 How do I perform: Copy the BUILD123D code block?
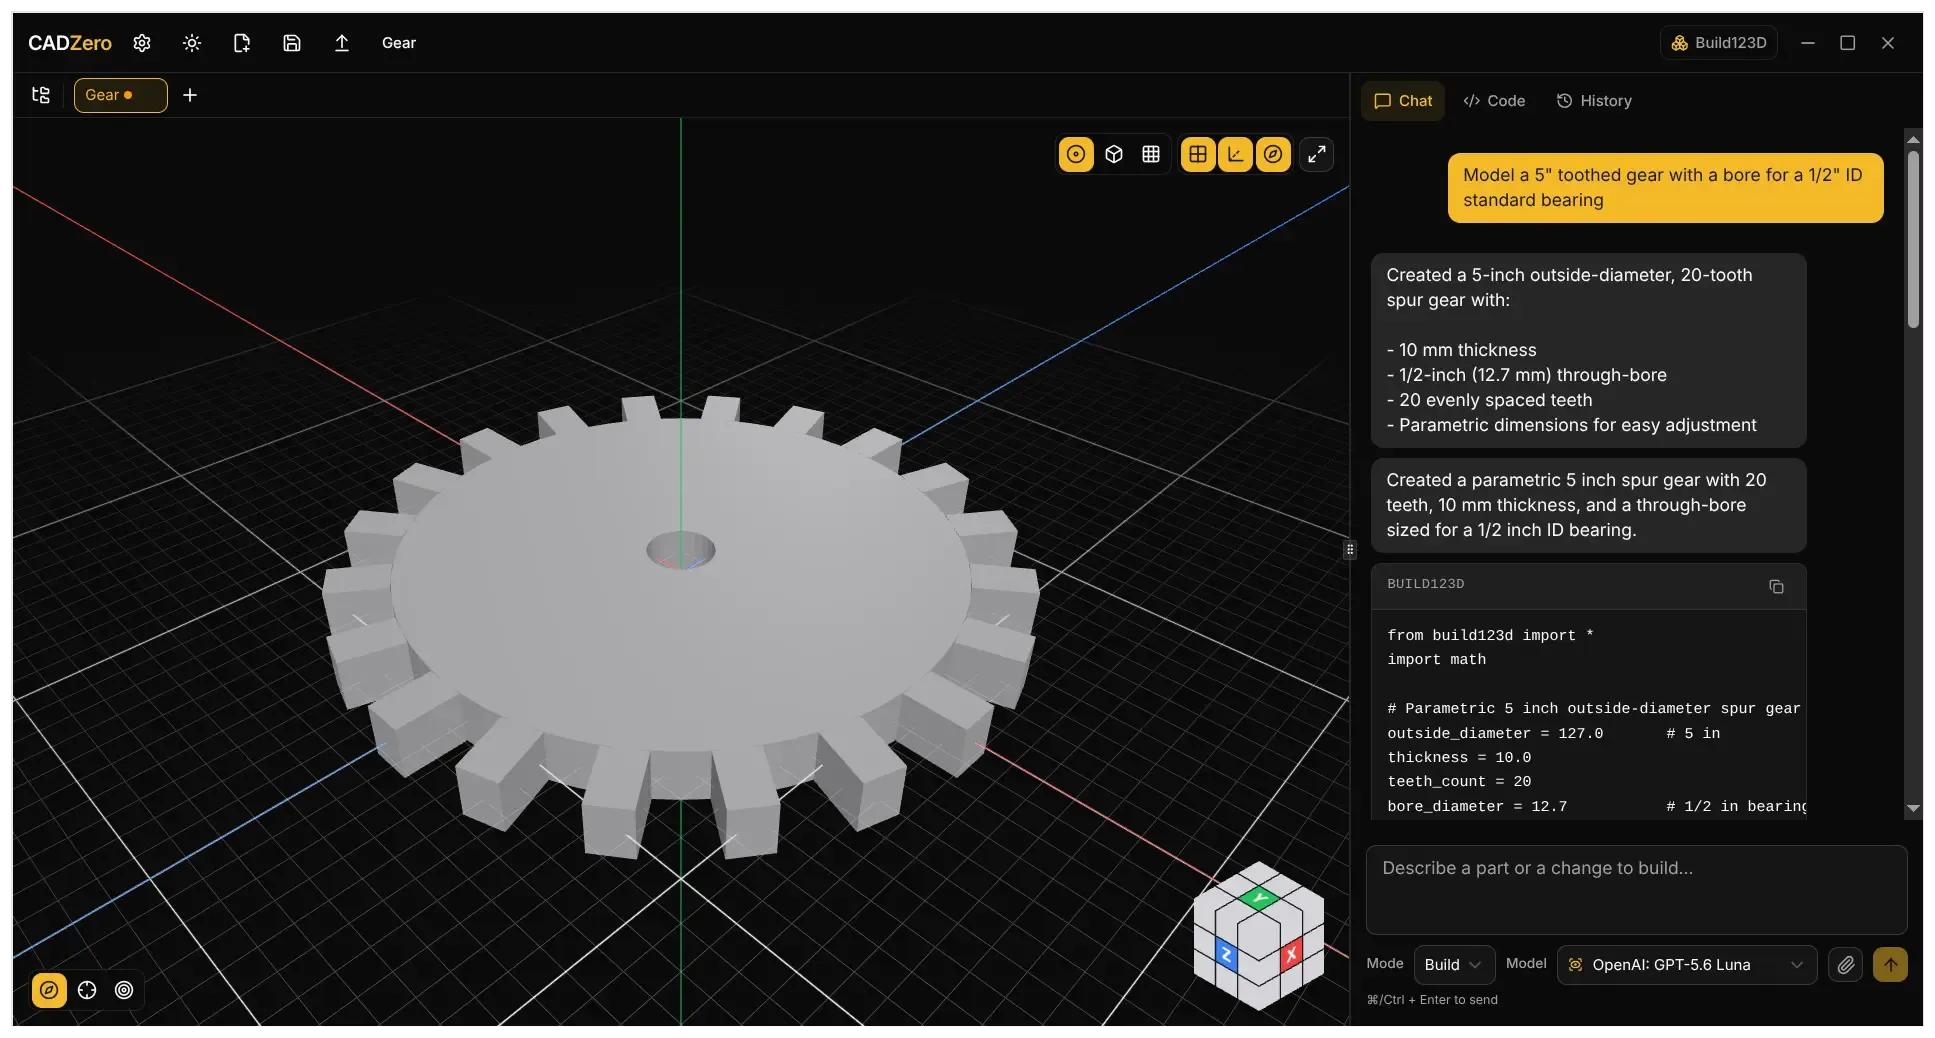(x=1776, y=587)
